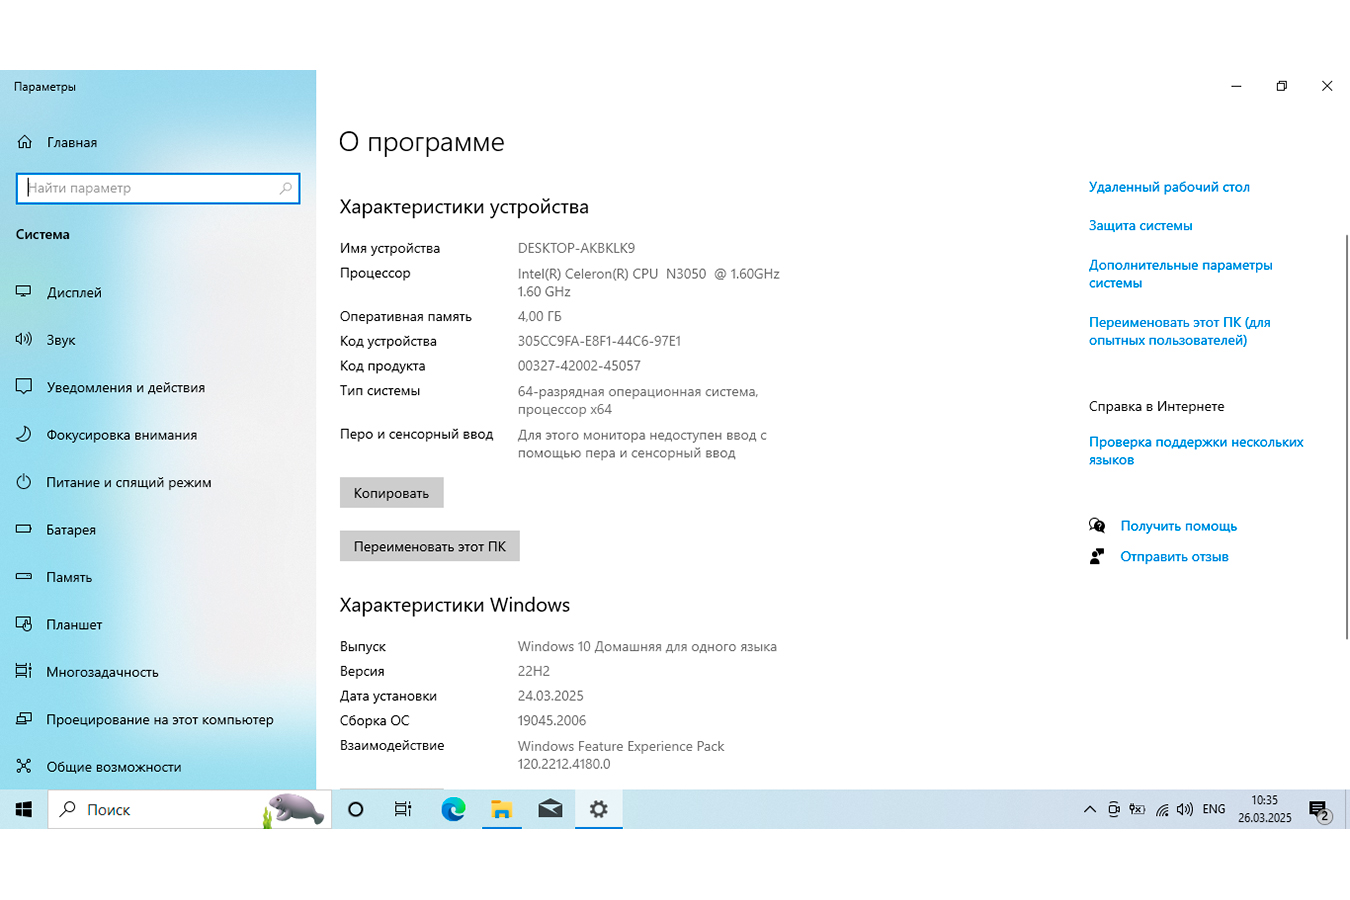Viewport: 1350px width, 900px height.
Task: Open Task View from the taskbar
Action: click(x=403, y=809)
